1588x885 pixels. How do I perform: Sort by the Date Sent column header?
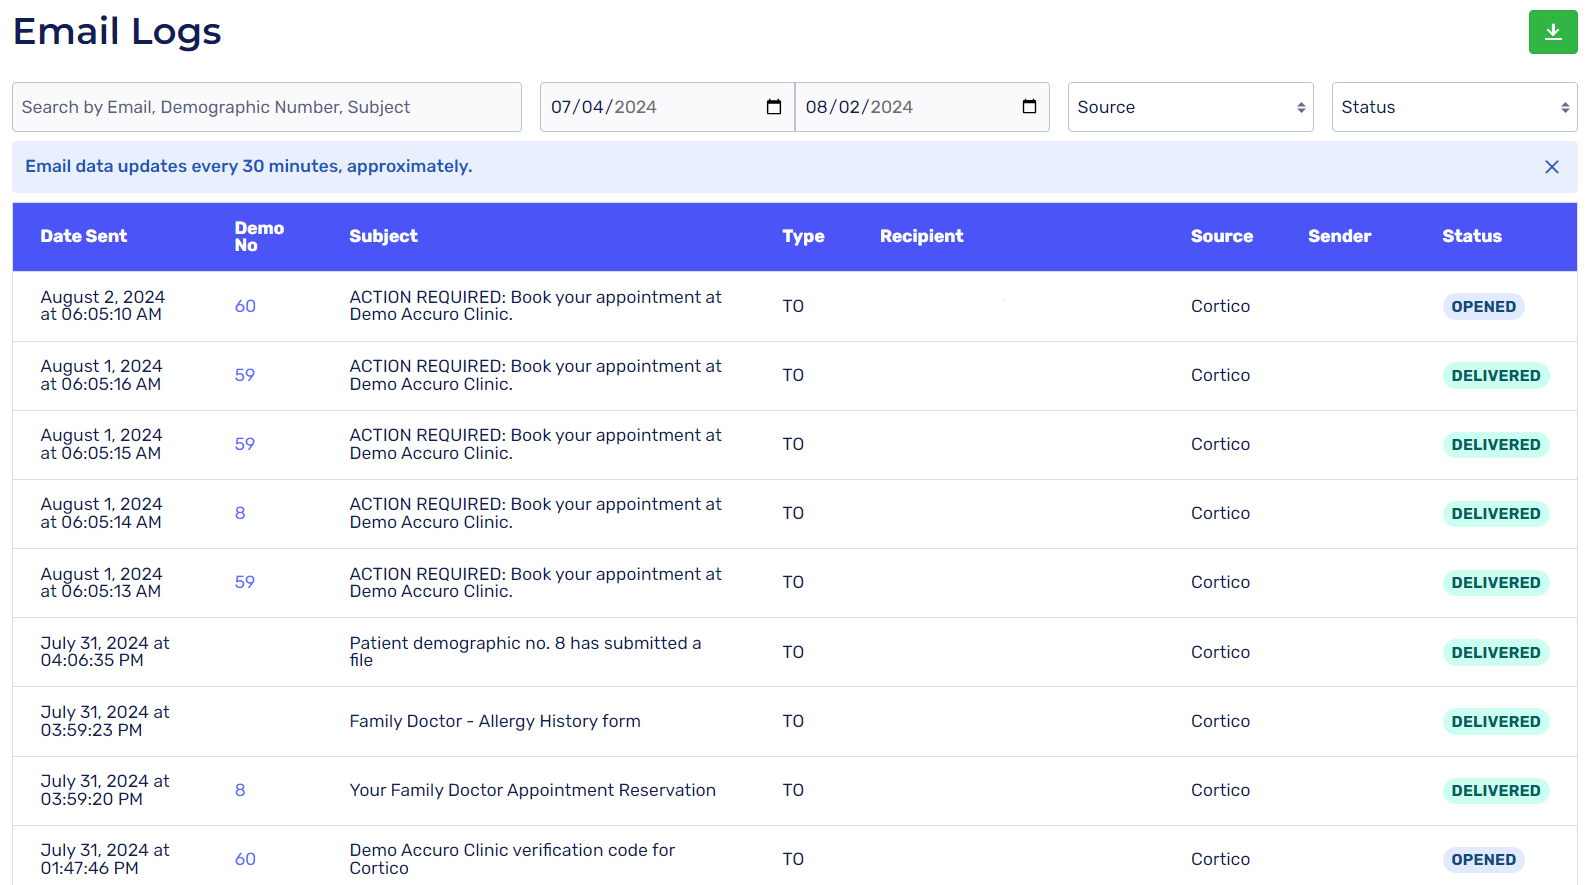pos(84,236)
